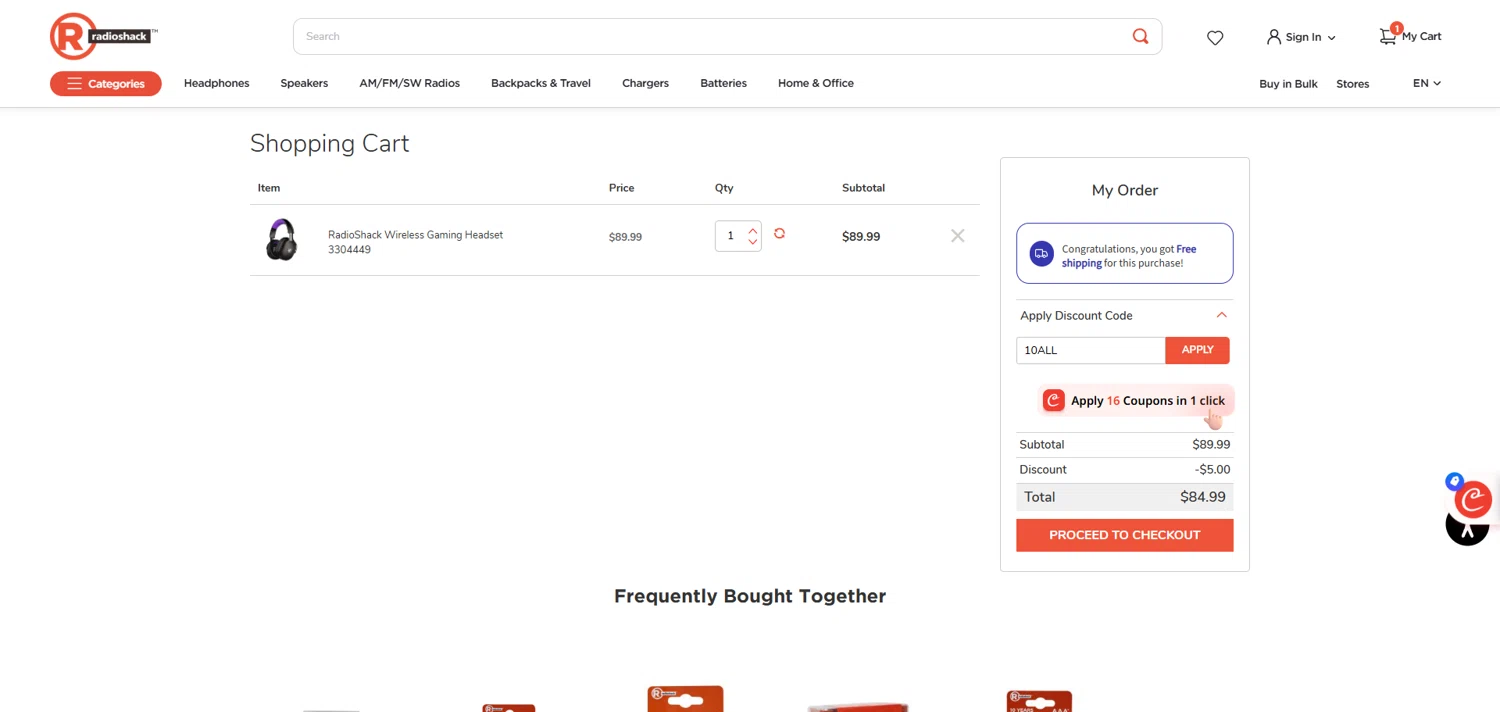This screenshot has width=1500, height=712.
Task: Decrease headset quantity with down arrow
Action: [753, 242]
